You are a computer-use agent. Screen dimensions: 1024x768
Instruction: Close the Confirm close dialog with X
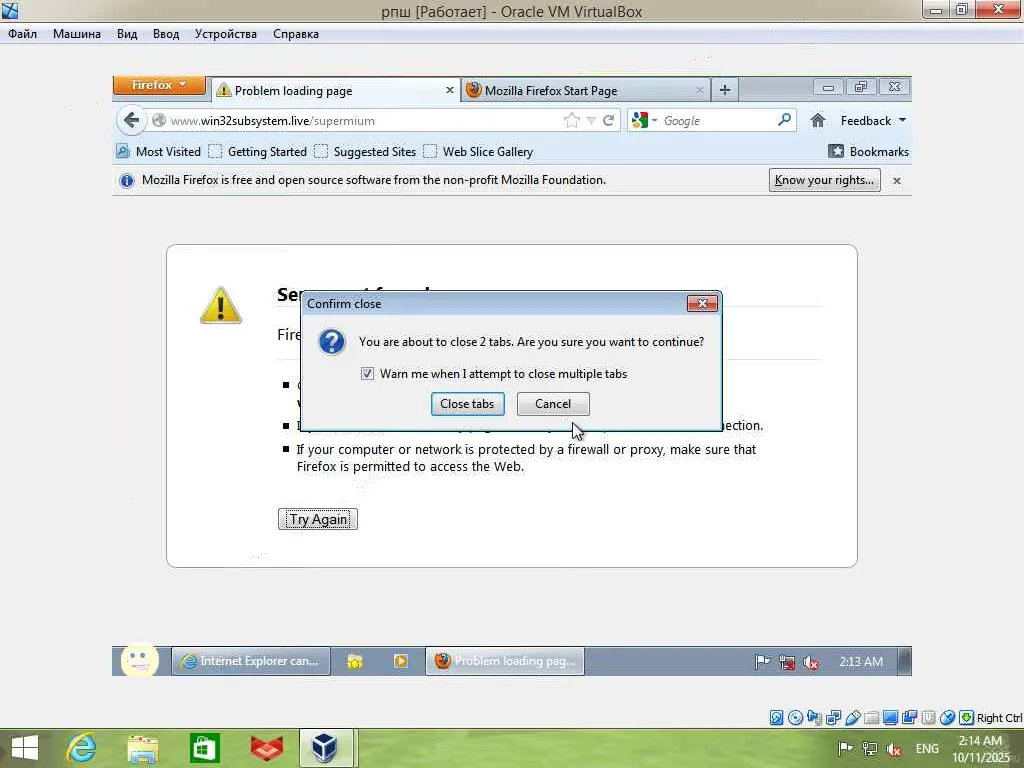click(702, 303)
